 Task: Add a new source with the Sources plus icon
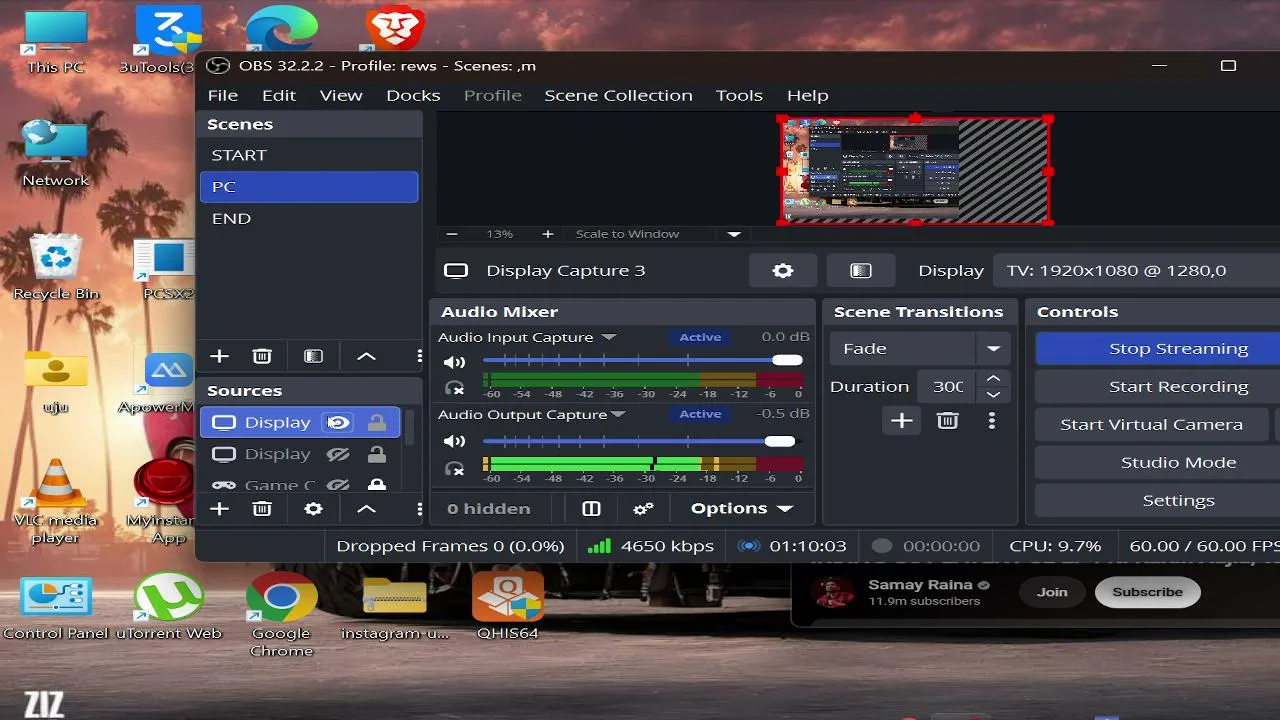[x=219, y=509]
